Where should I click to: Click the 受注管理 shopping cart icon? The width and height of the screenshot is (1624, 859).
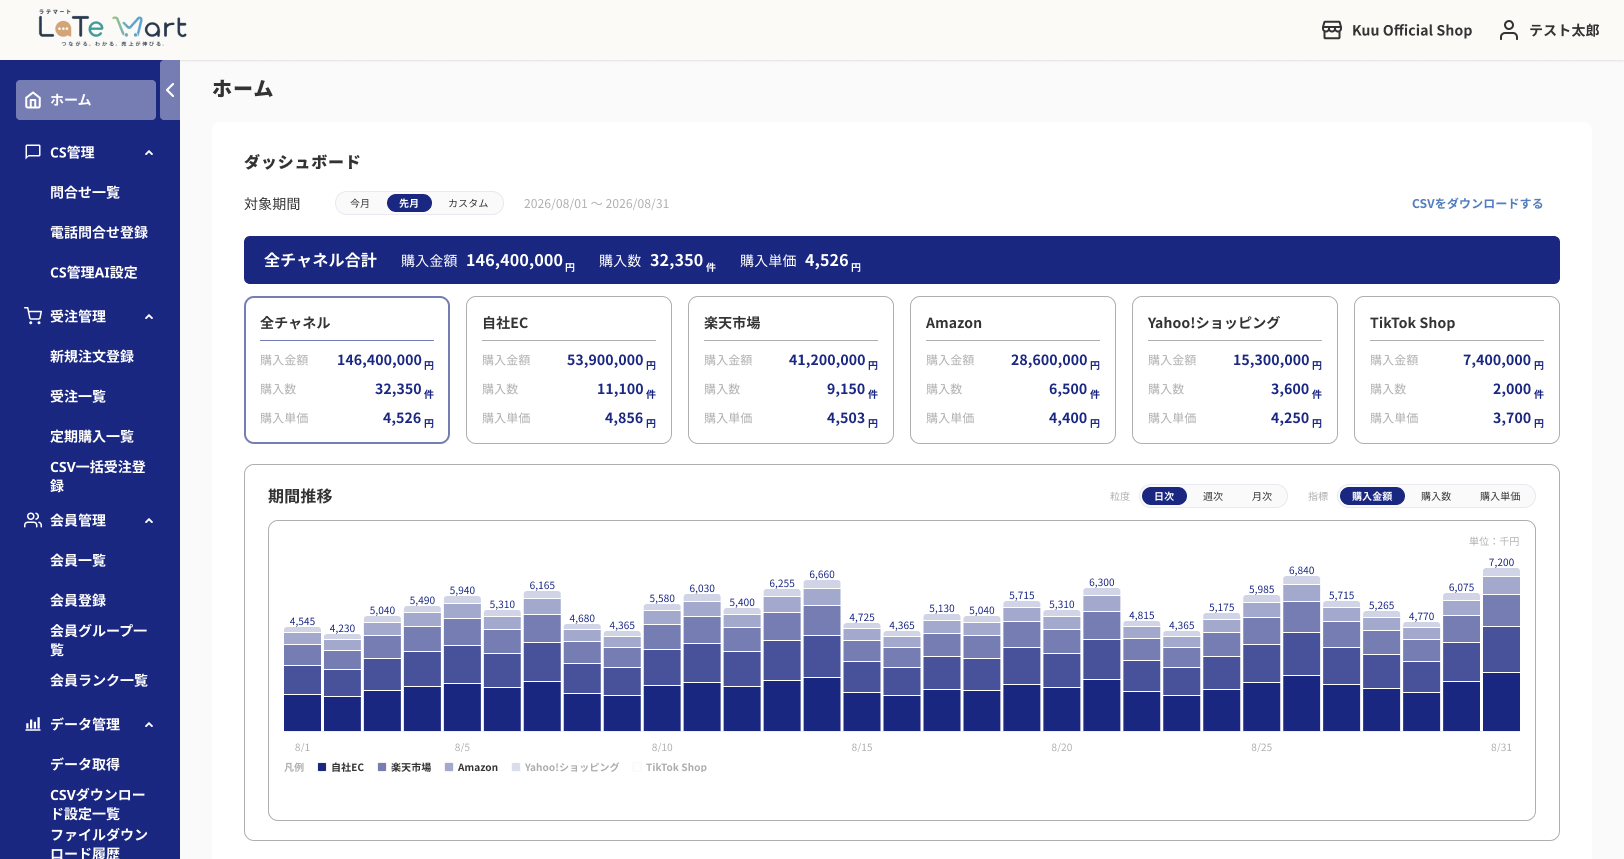(33, 316)
